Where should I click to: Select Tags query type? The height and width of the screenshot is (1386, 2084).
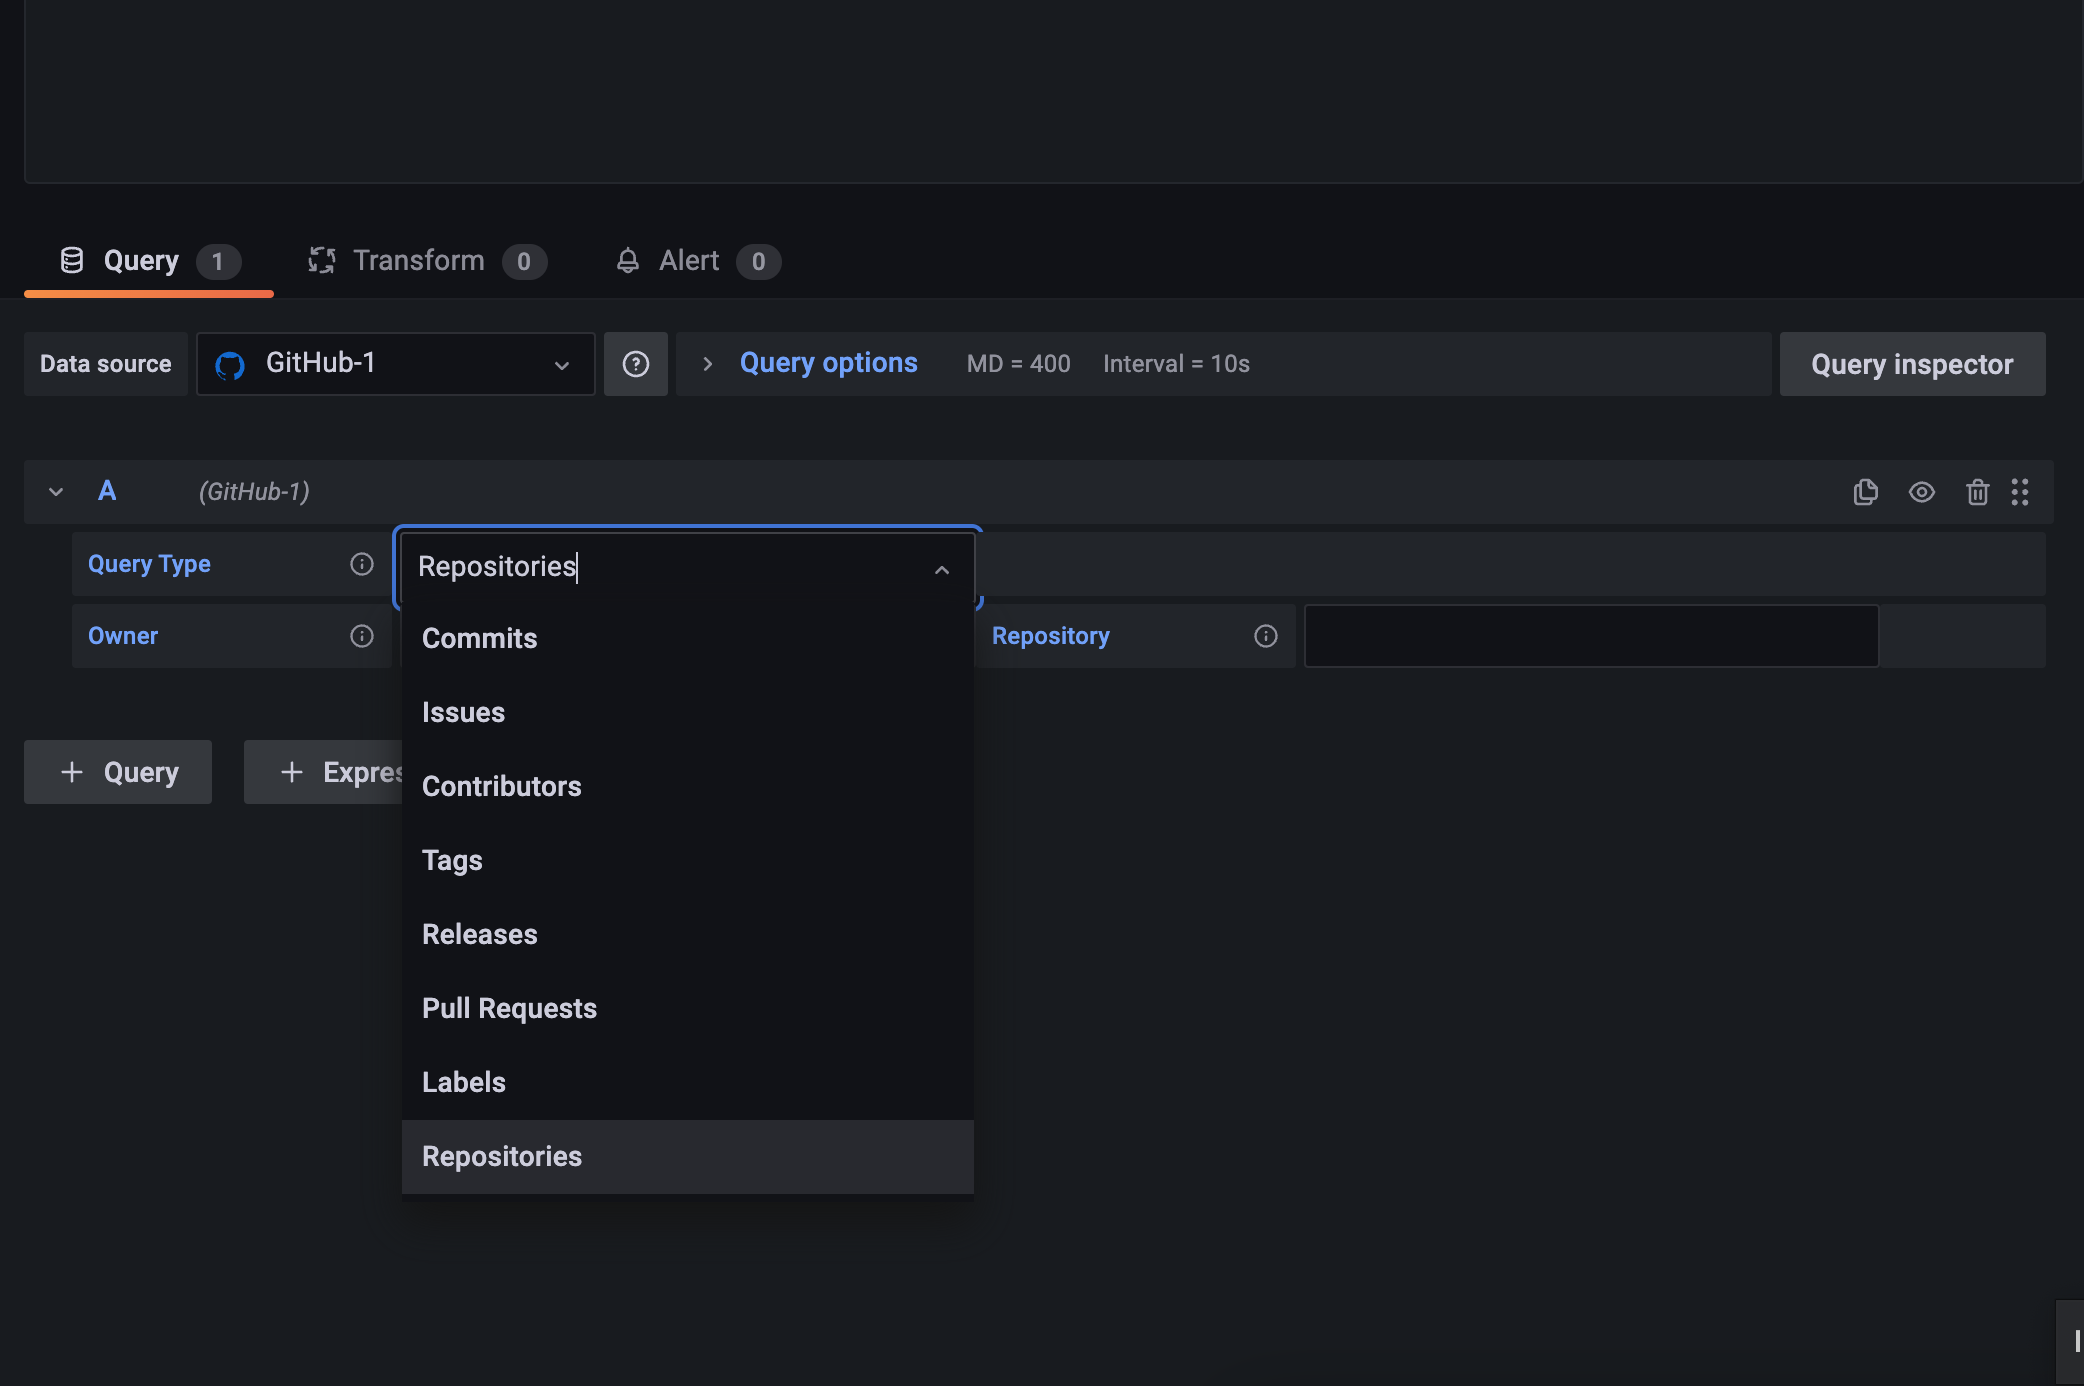[x=688, y=860]
